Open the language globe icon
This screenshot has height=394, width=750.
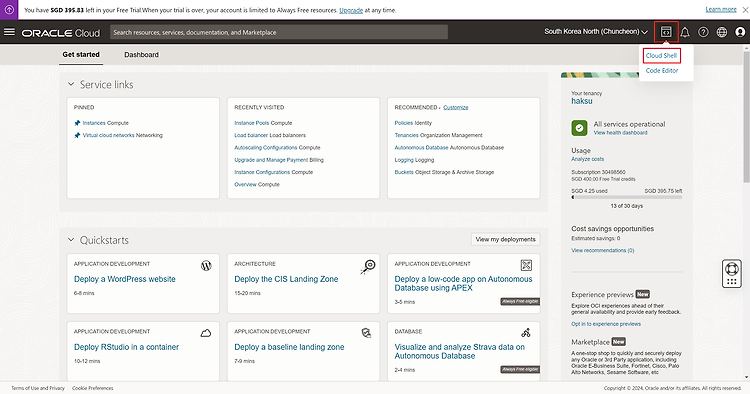coord(722,32)
